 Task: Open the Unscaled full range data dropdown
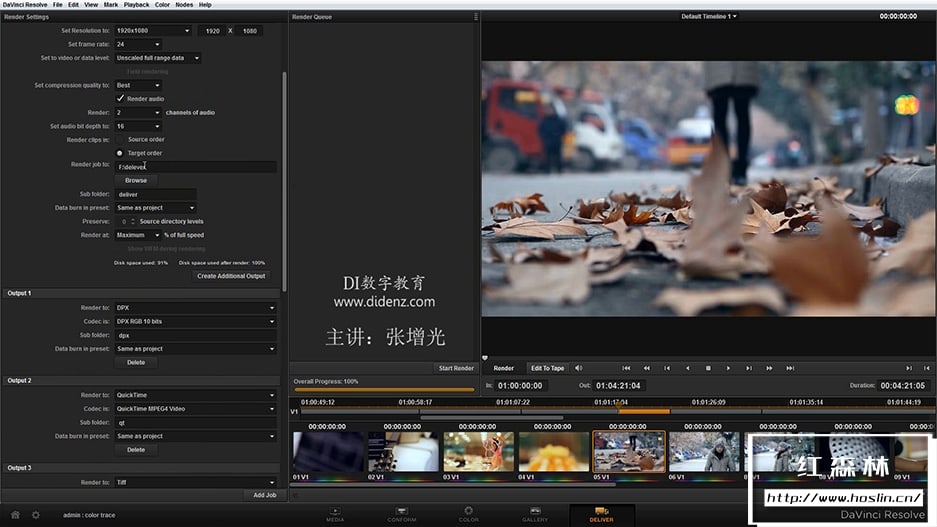158,58
